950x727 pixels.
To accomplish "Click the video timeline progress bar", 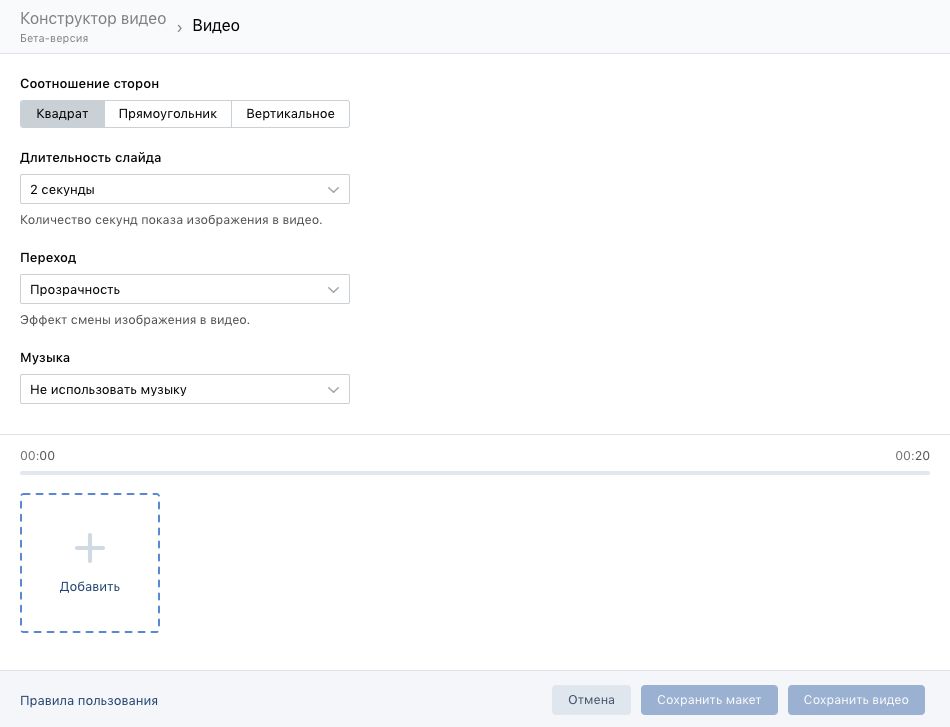I will point(475,472).
